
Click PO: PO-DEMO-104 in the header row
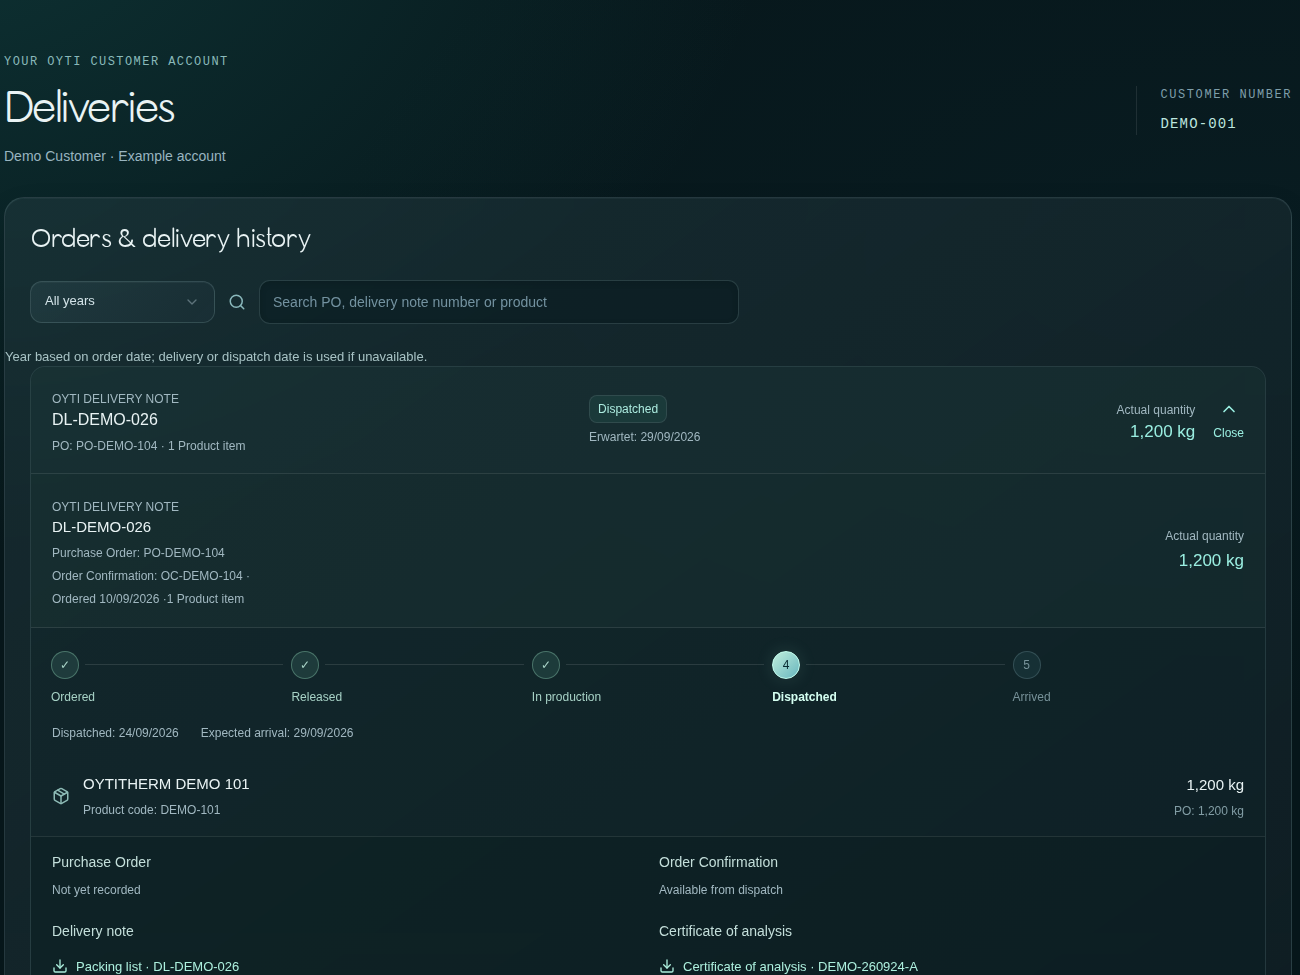coord(105,446)
